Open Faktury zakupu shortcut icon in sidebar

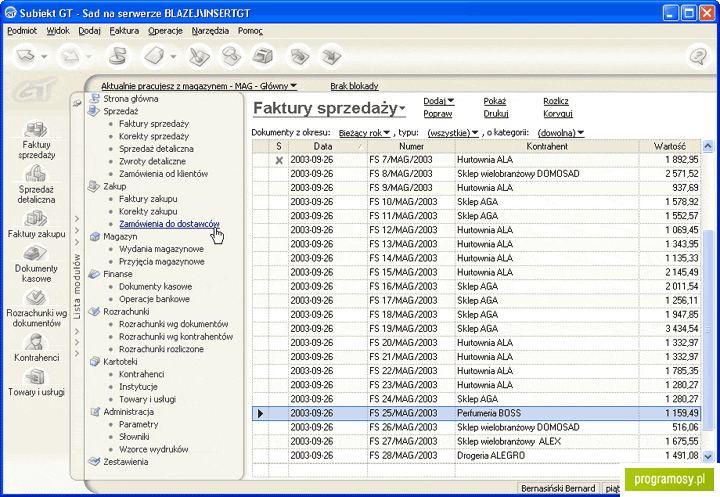point(36,218)
